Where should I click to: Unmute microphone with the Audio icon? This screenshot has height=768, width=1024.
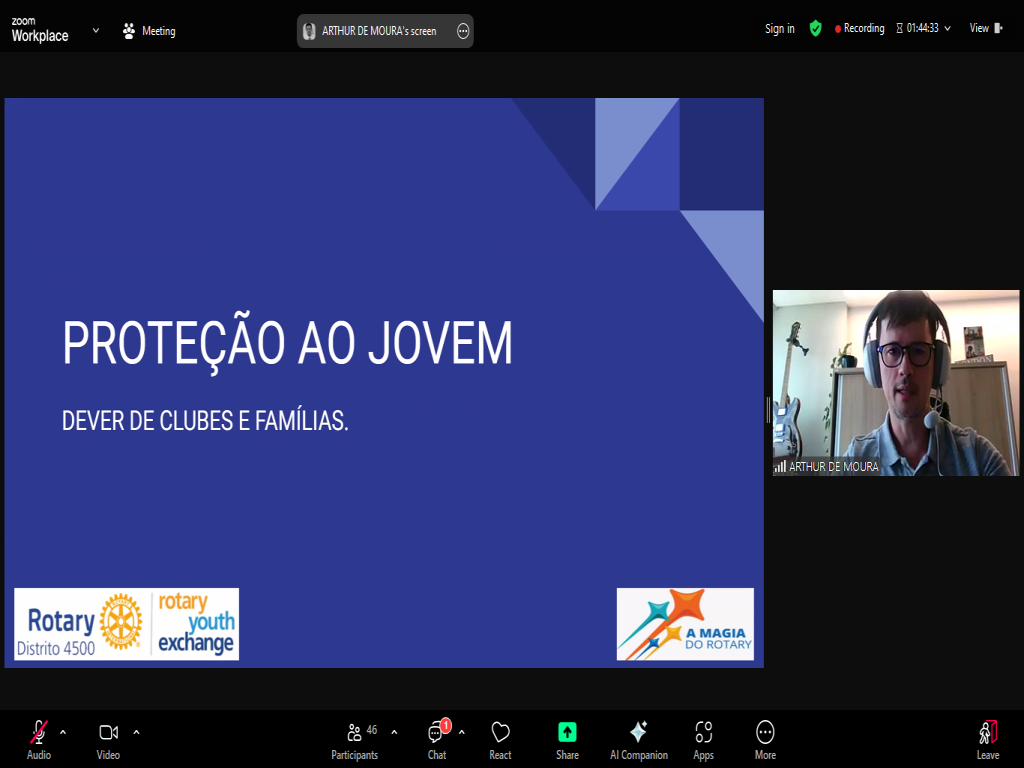coord(39,732)
